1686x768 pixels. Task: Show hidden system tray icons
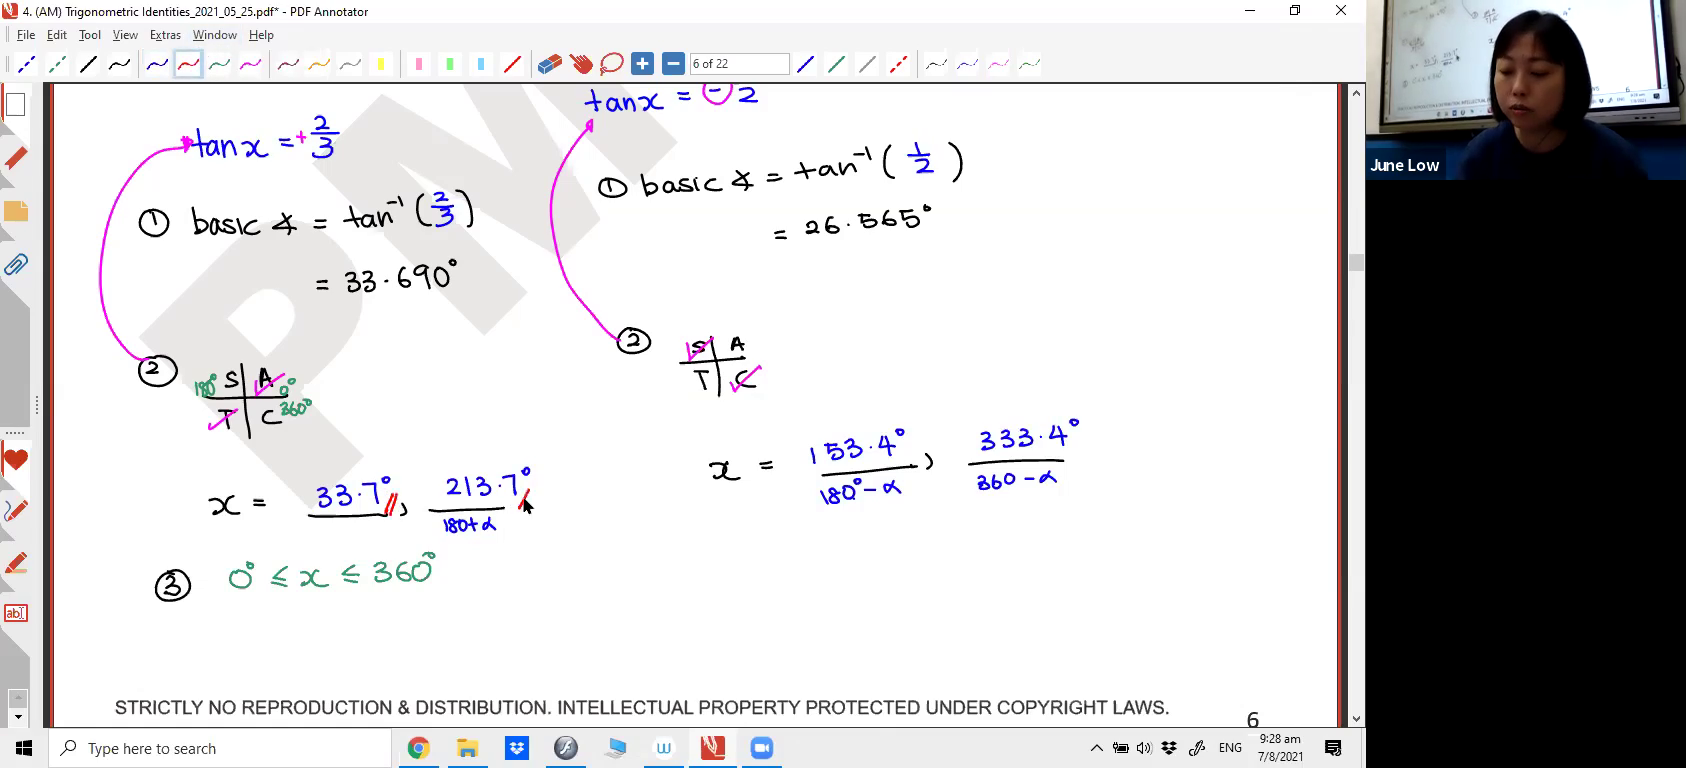coord(1097,748)
